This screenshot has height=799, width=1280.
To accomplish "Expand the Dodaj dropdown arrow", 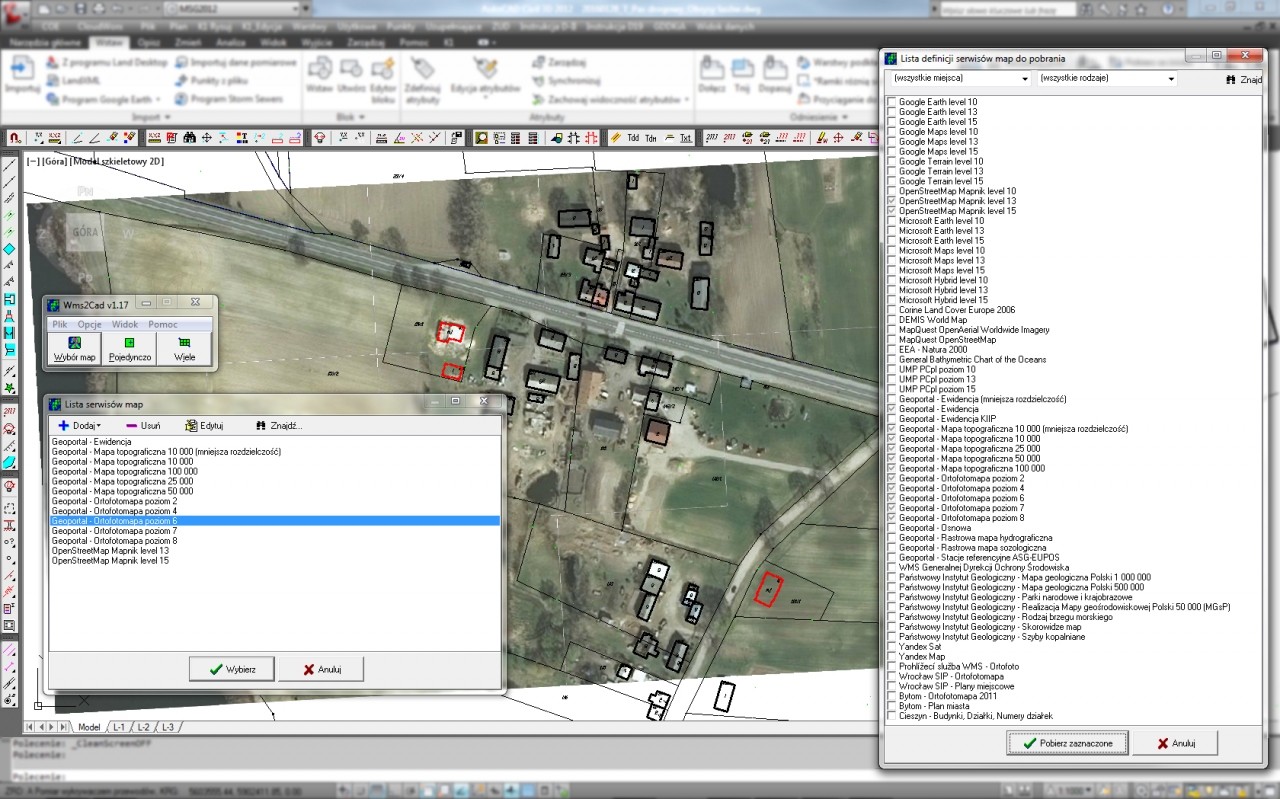I will pyautogui.click(x=98, y=426).
